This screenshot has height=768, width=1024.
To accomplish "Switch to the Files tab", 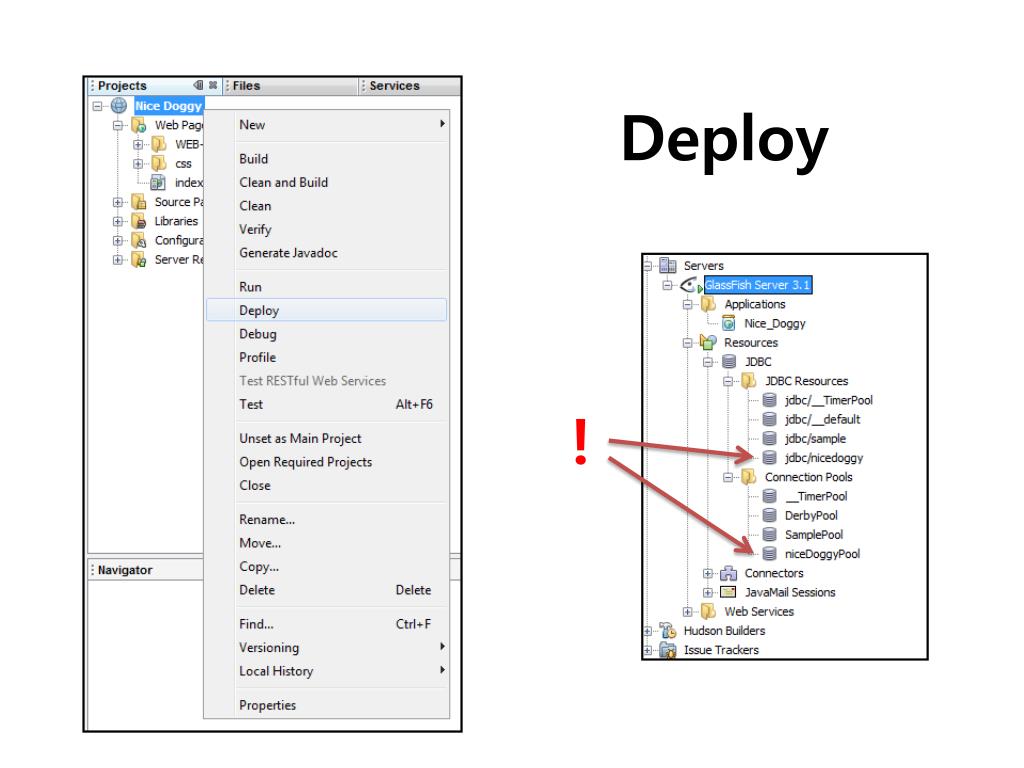I will pyautogui.click(x=291, y=86).
